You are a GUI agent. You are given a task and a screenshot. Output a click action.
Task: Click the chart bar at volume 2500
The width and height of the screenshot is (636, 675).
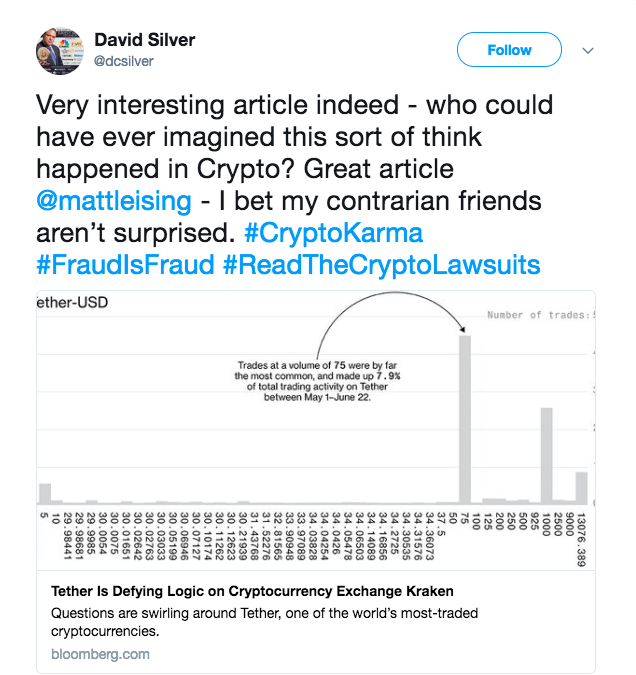[x=547, y=455]
